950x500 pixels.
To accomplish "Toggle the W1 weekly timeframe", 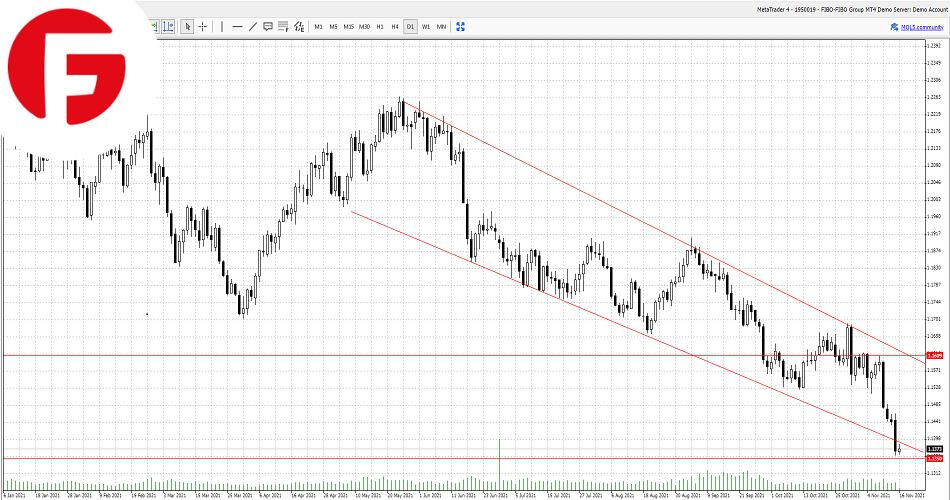I will coord(426,27).
